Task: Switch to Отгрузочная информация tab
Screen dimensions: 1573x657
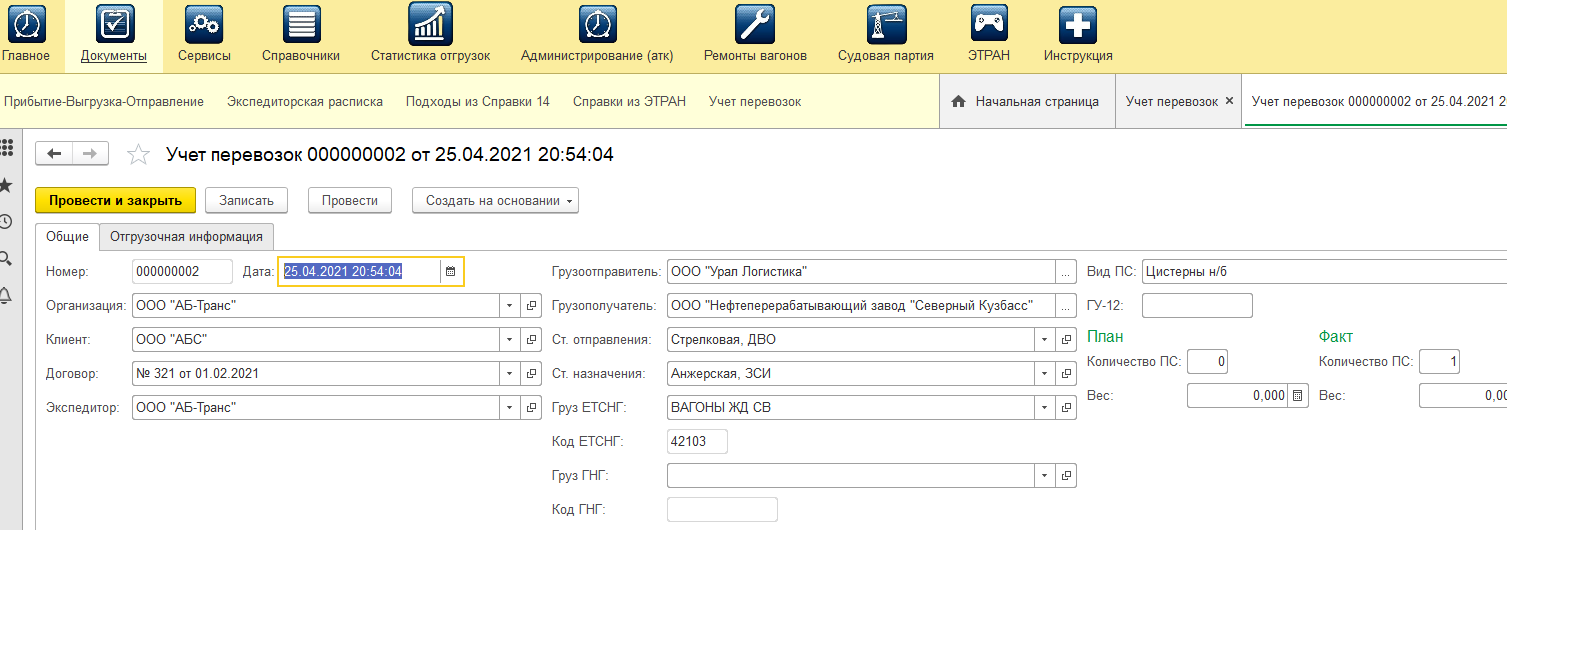Action: tap(186, 237)
